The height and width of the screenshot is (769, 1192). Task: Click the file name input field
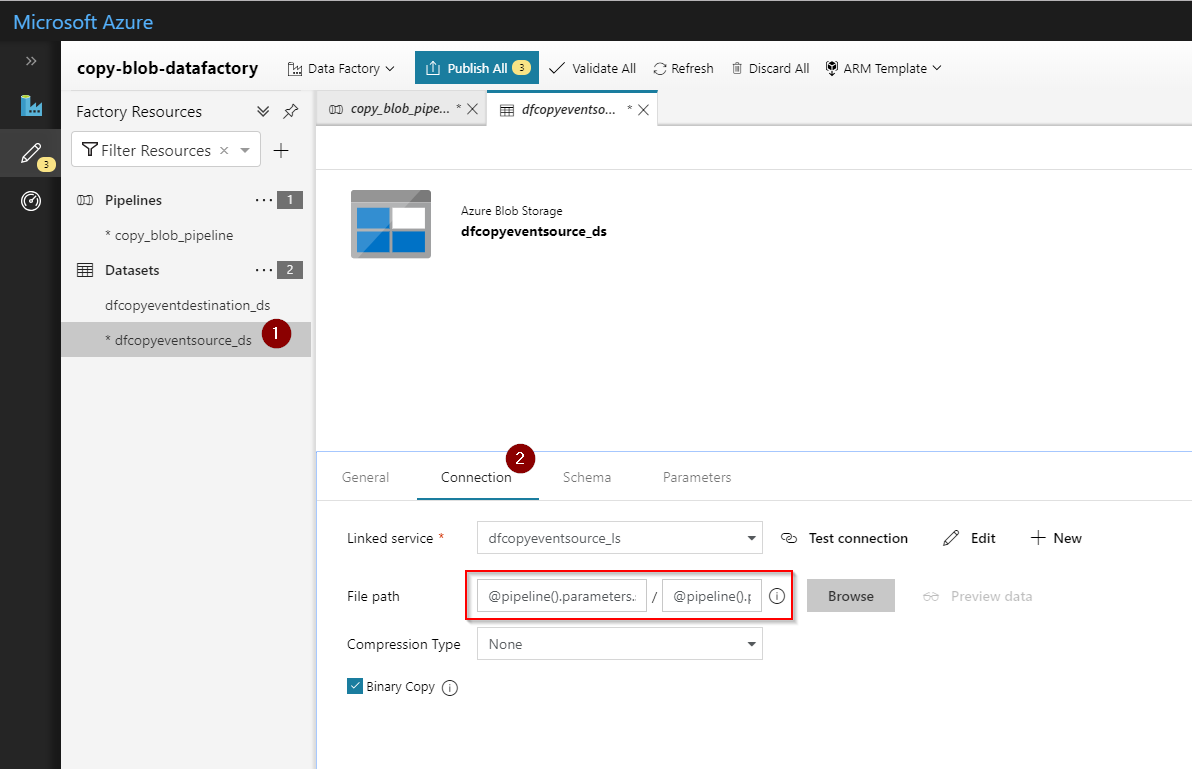pyautogui.click(x=712, y=596)
